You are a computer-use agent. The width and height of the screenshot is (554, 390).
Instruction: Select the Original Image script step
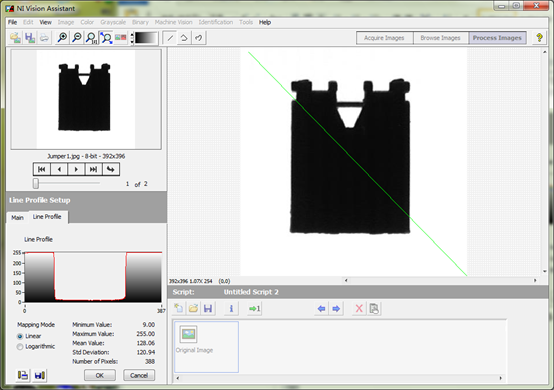(206, 347)
